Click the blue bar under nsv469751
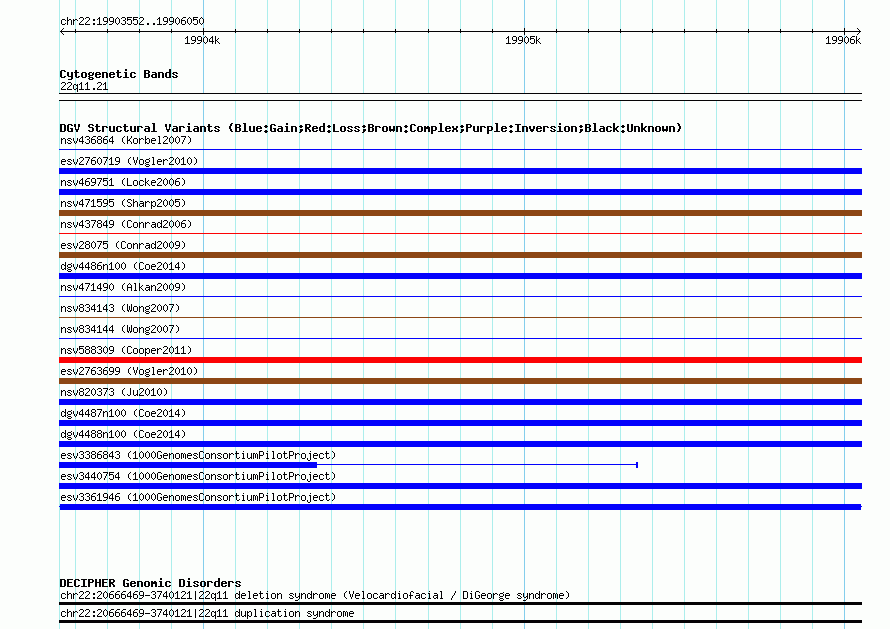The width and height of the screenshot is (890, 629). 460,192
